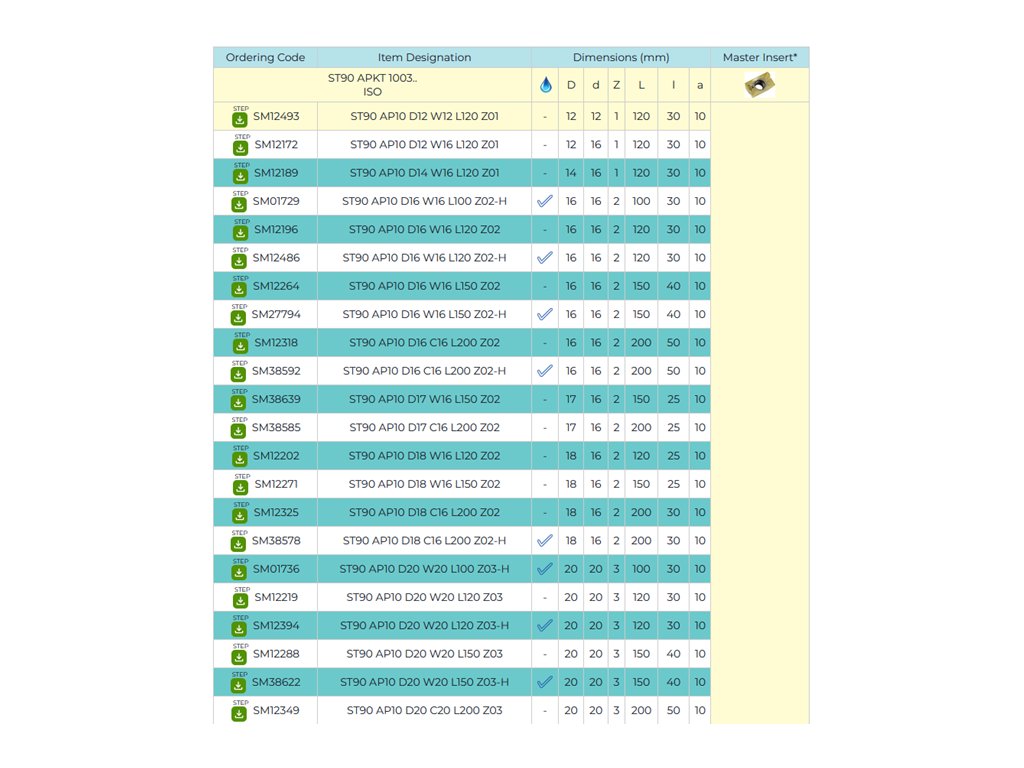The image size is (1024, 768).
Task: Click designation ST90 AP10 D16 W16 L120 Z02
Action: coord(424,229)
